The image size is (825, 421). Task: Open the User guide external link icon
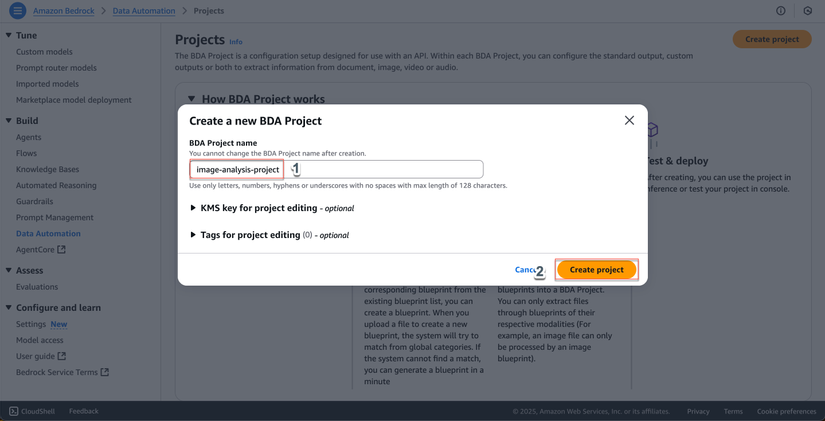[62, 356]
